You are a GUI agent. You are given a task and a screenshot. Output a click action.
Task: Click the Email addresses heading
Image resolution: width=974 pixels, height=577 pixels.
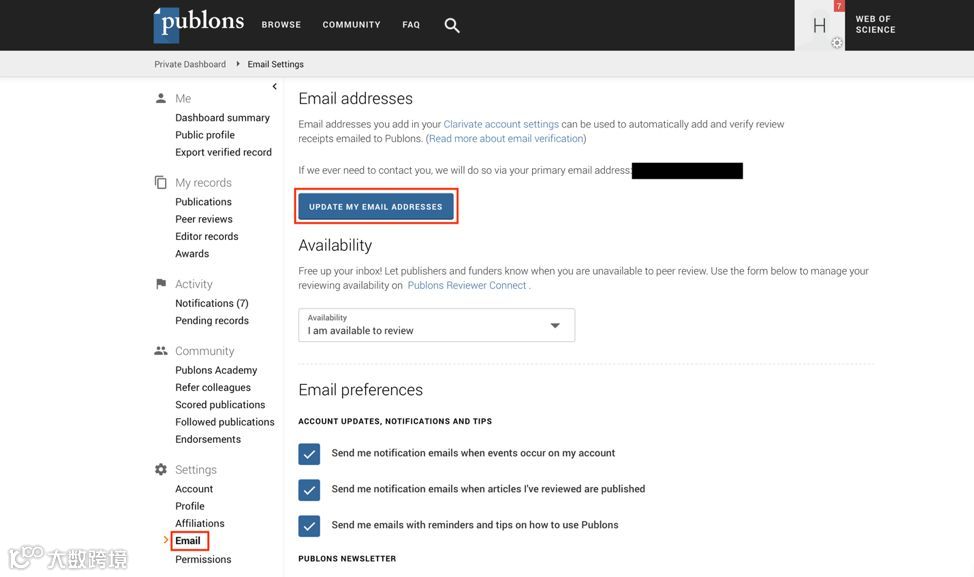(x=355, y=98)
